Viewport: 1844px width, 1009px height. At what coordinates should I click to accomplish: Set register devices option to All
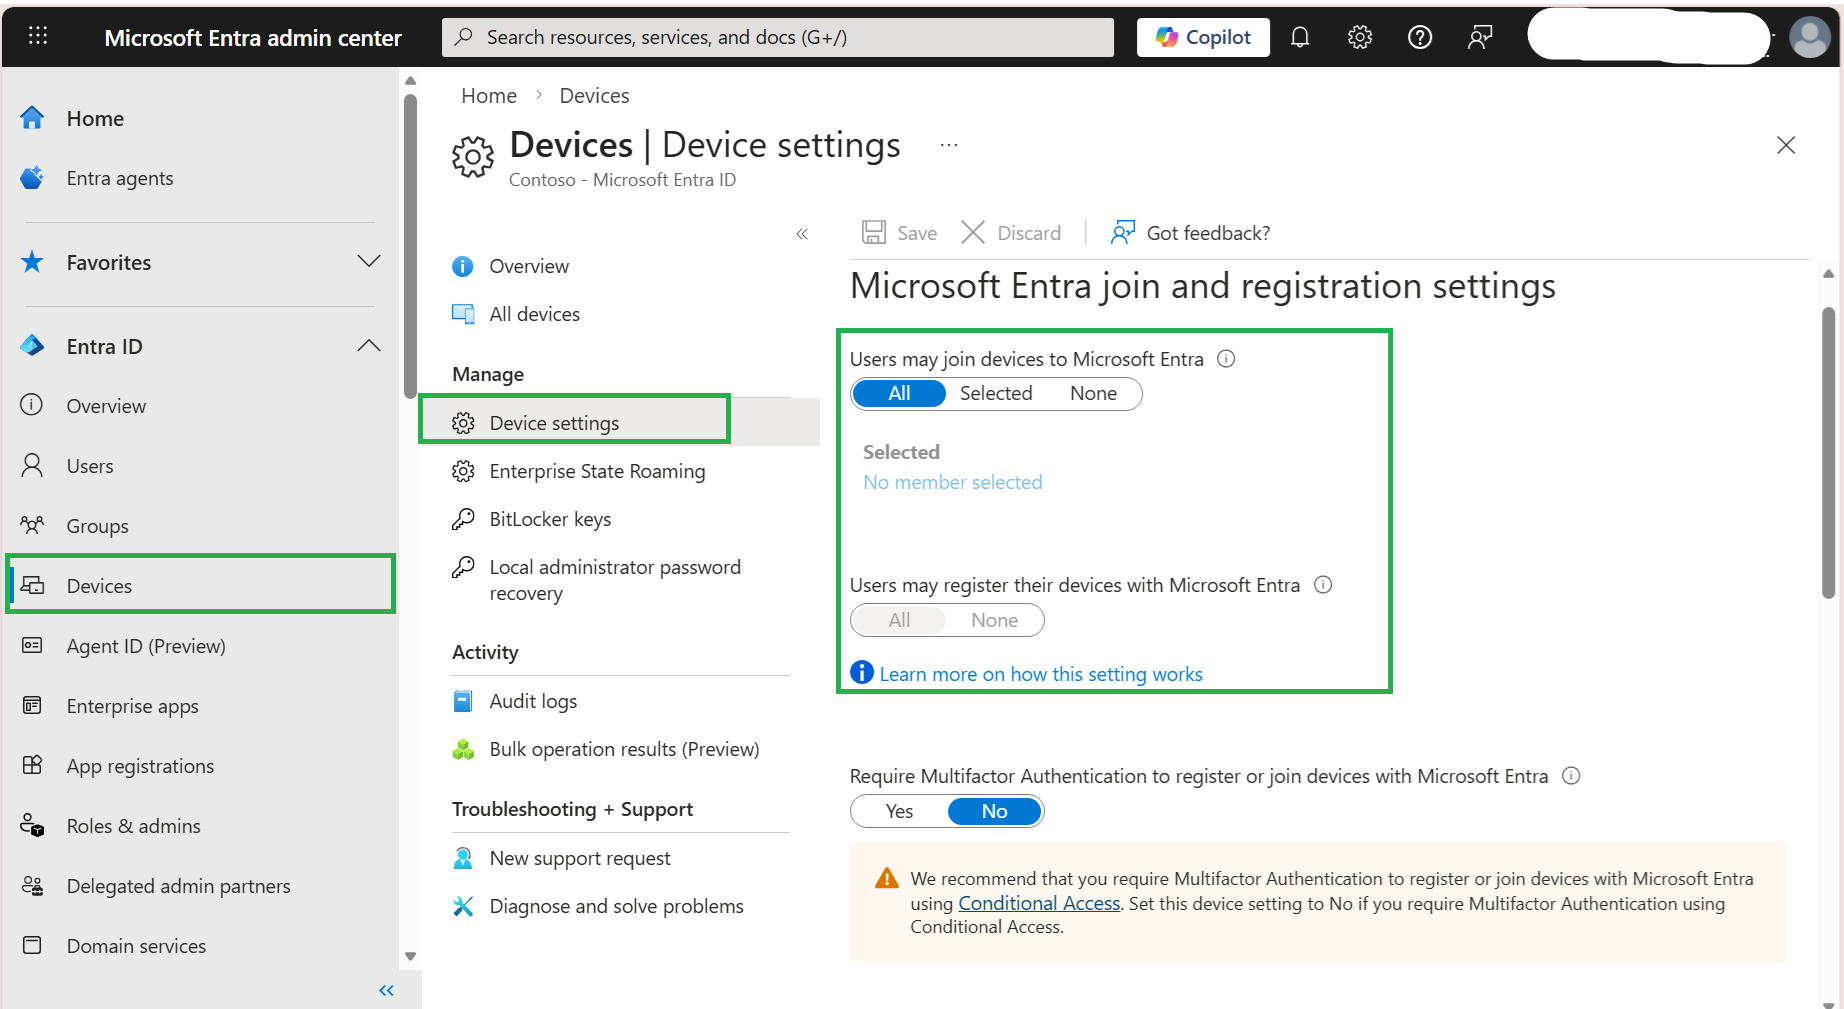[899, 620]
